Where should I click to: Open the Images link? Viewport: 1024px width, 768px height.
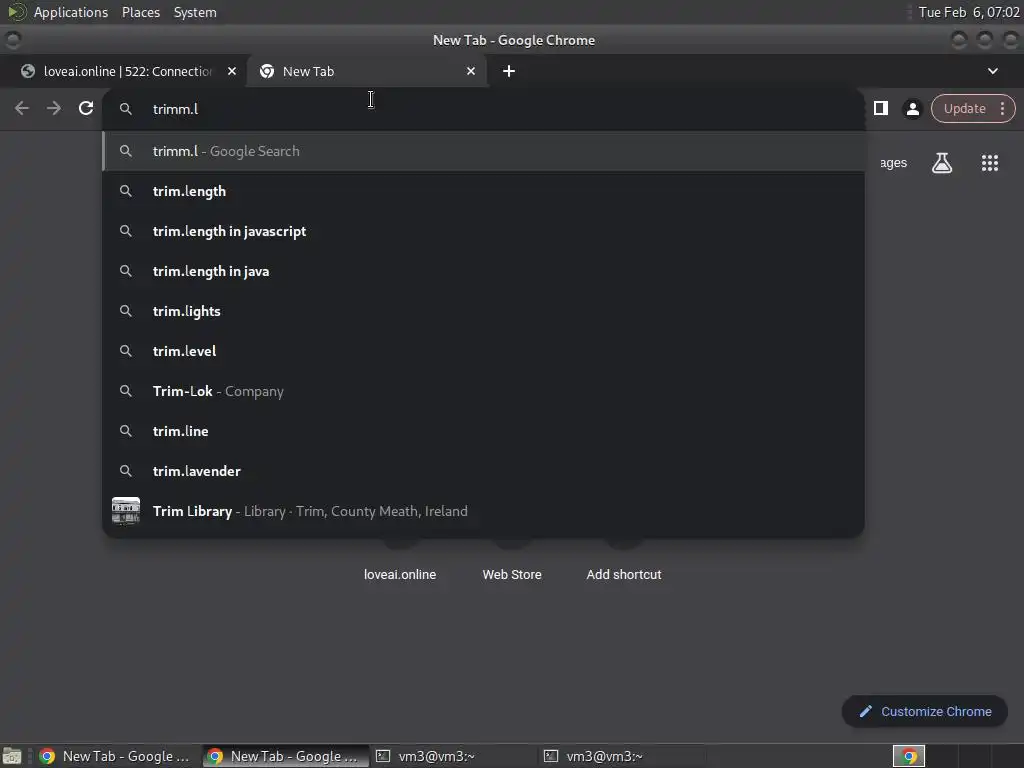(x=893, y=163)
